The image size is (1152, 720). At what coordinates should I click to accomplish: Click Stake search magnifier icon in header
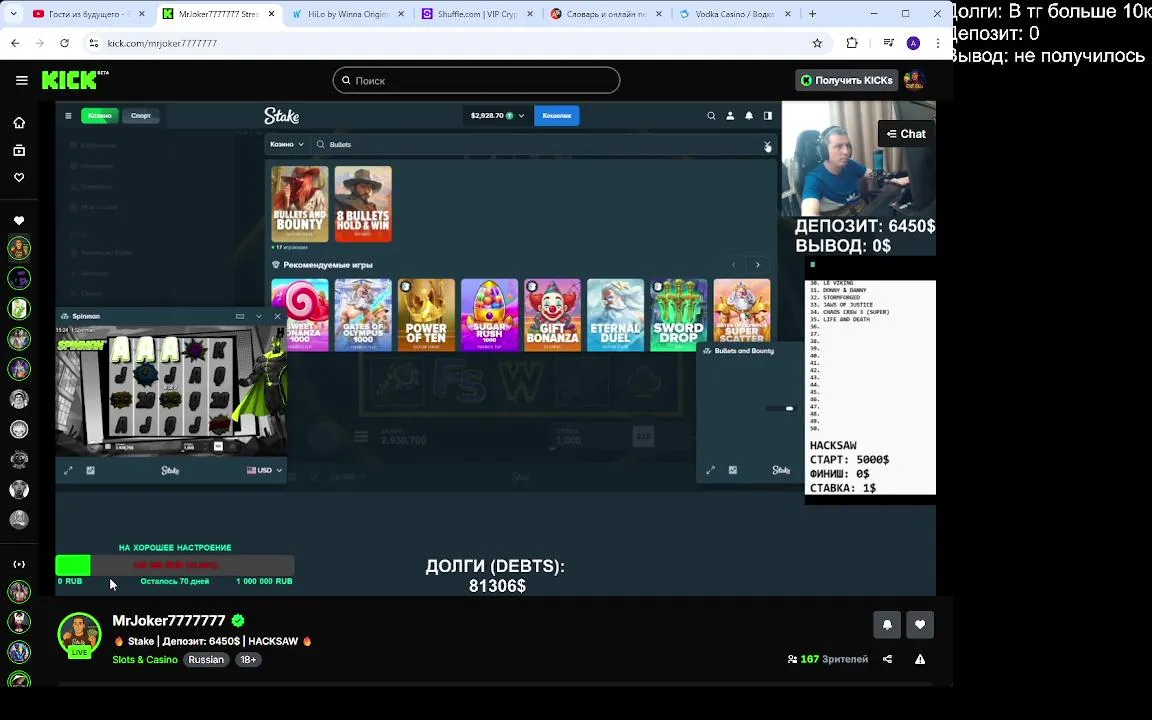[711, 115]
